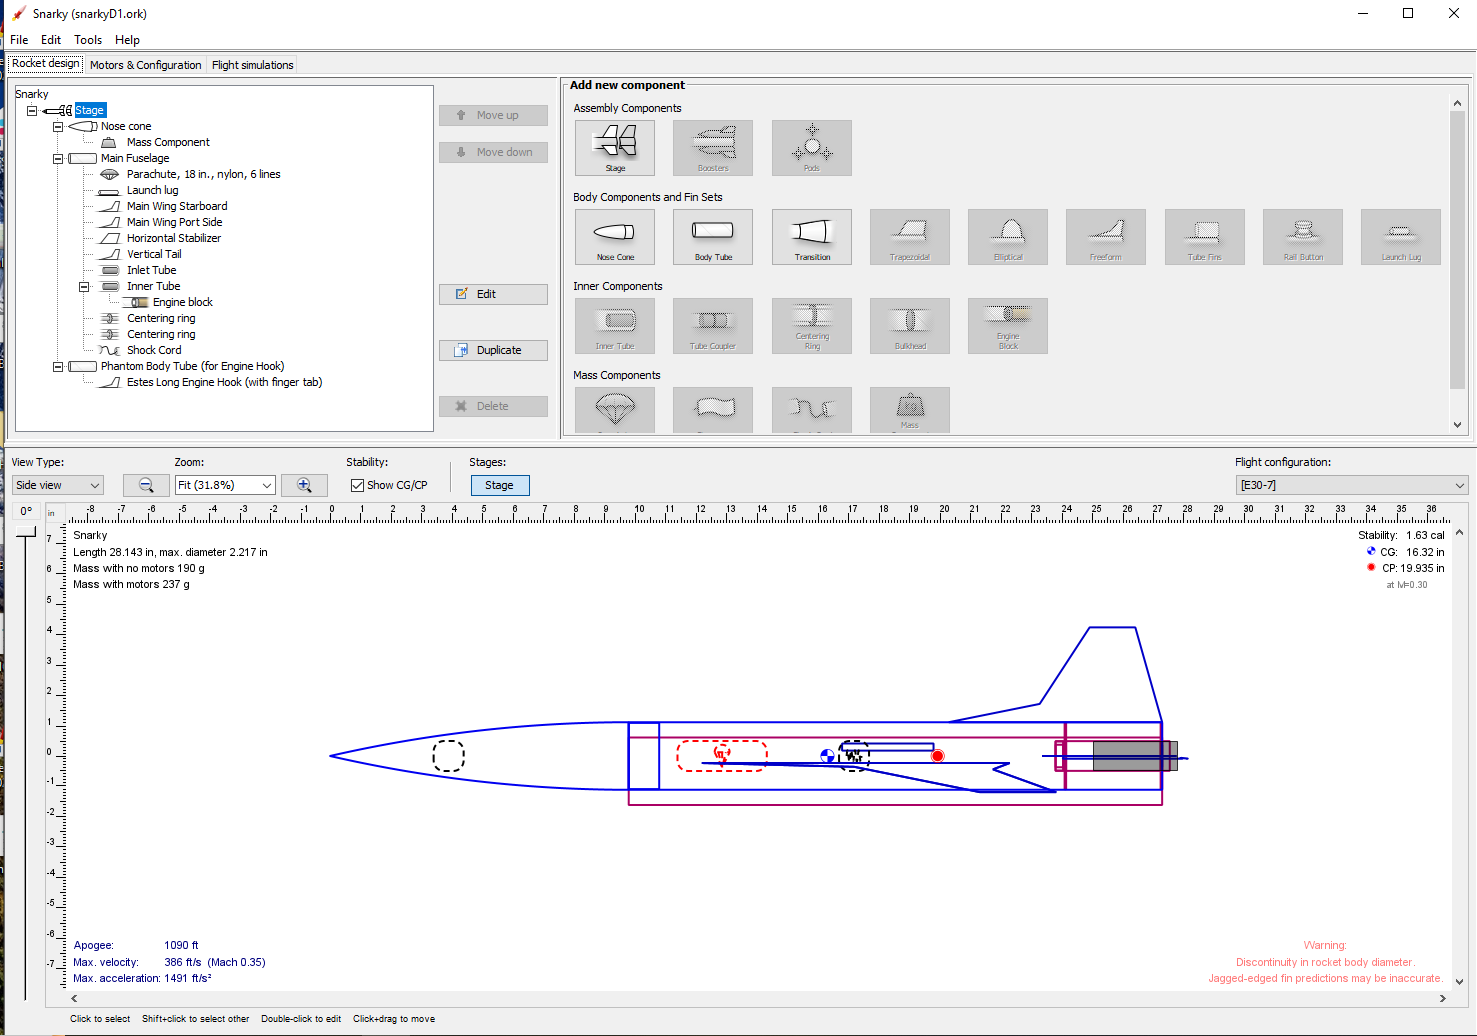Select the Stage button under Stages
1477x1036 pixels.
500,485
